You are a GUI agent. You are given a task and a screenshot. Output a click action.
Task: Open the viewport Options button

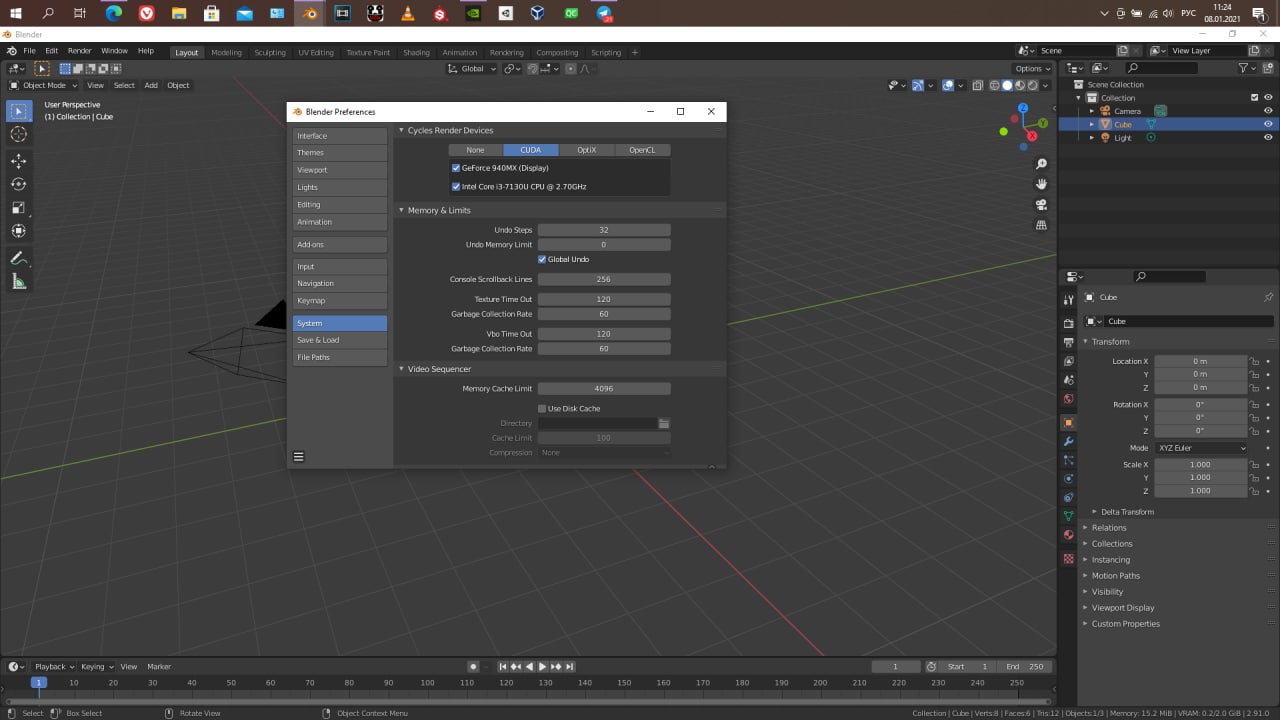click(1032, 68)
